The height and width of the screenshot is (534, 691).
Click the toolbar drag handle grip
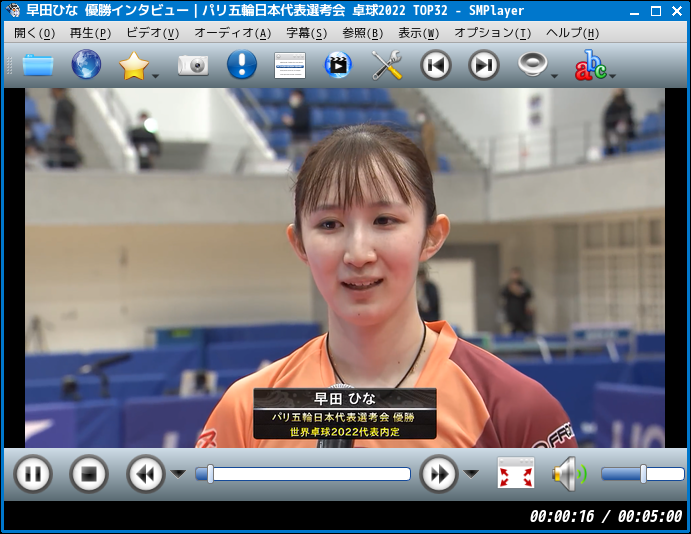(9, 65)
